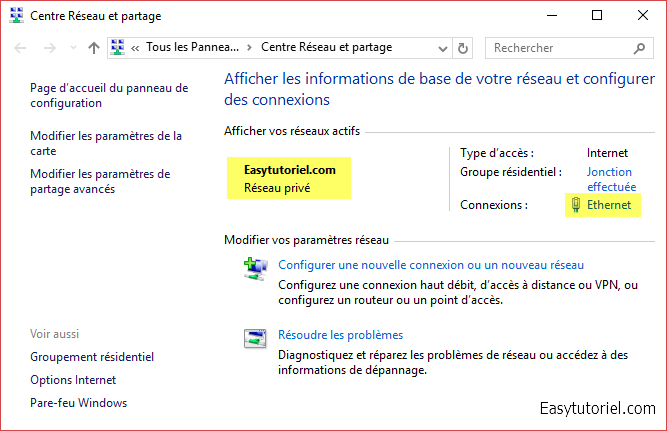Open Modifier les paramètres de la carte
Screen dimensions: 667x431
click(x=106, y=143)
